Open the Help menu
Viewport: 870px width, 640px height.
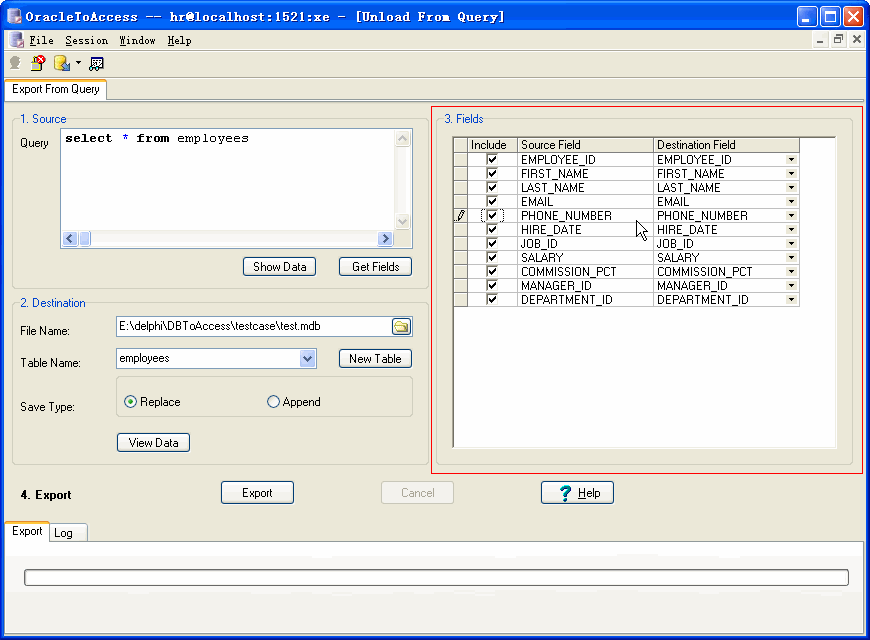click(x=179, y=41)
